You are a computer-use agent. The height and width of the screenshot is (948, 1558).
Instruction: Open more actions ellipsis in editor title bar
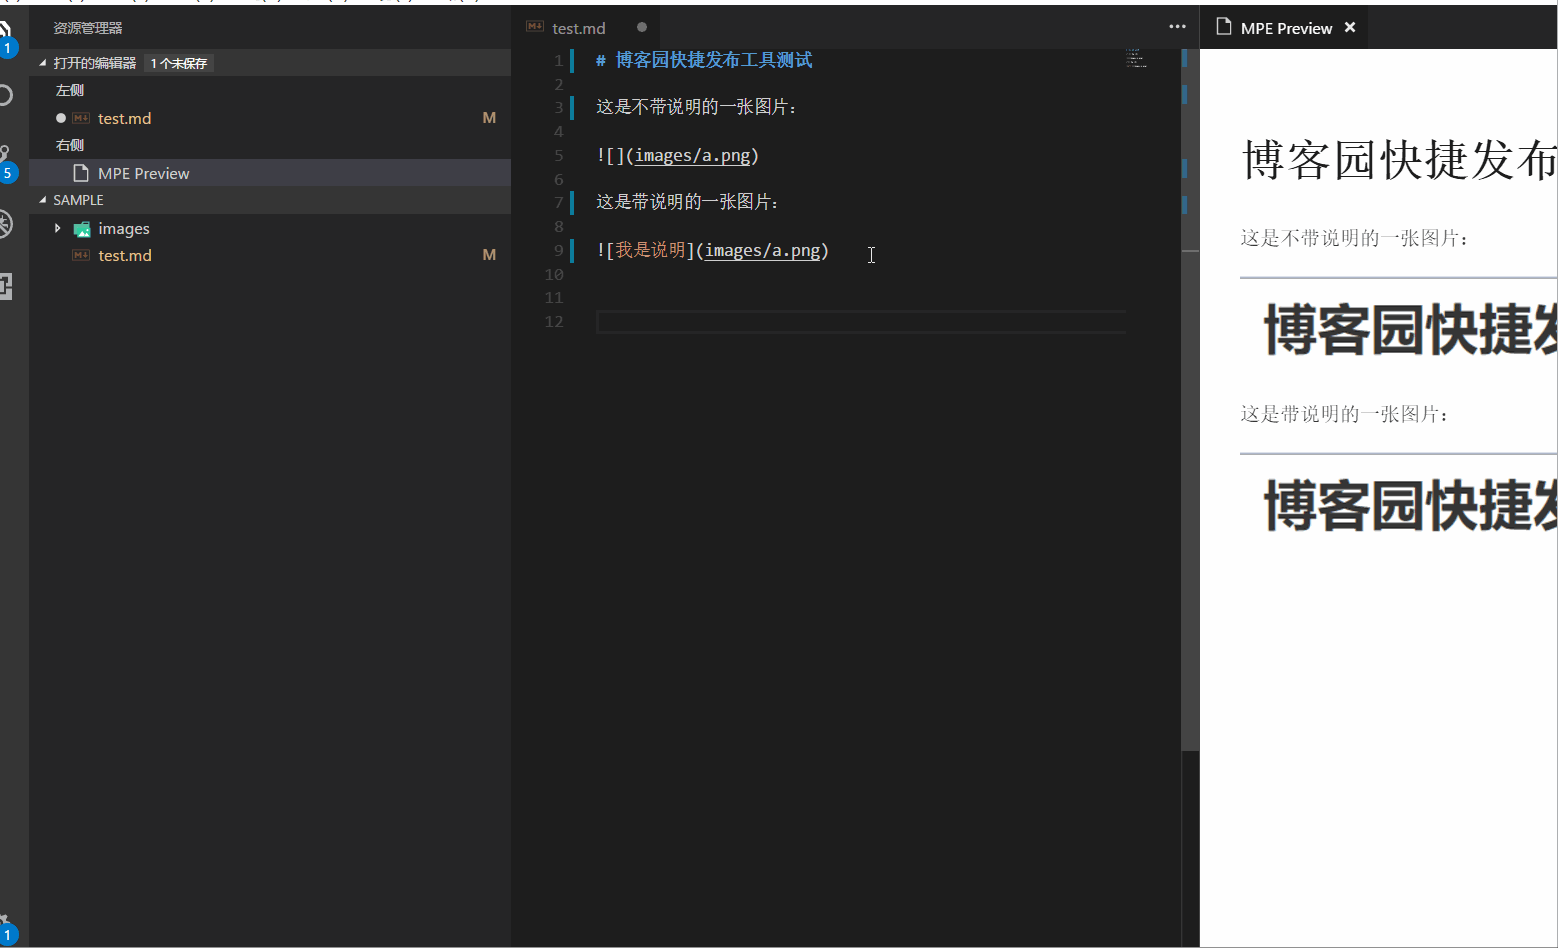point(1177,27)
